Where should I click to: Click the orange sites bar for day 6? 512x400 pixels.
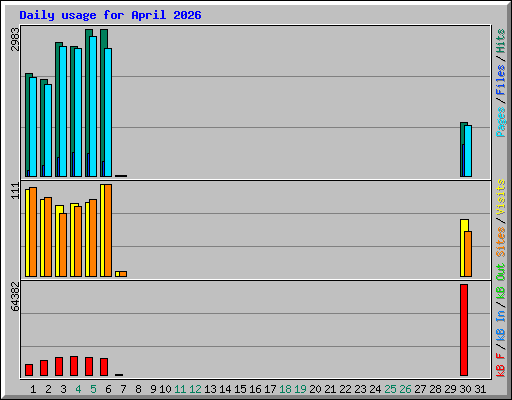point(108,230)
